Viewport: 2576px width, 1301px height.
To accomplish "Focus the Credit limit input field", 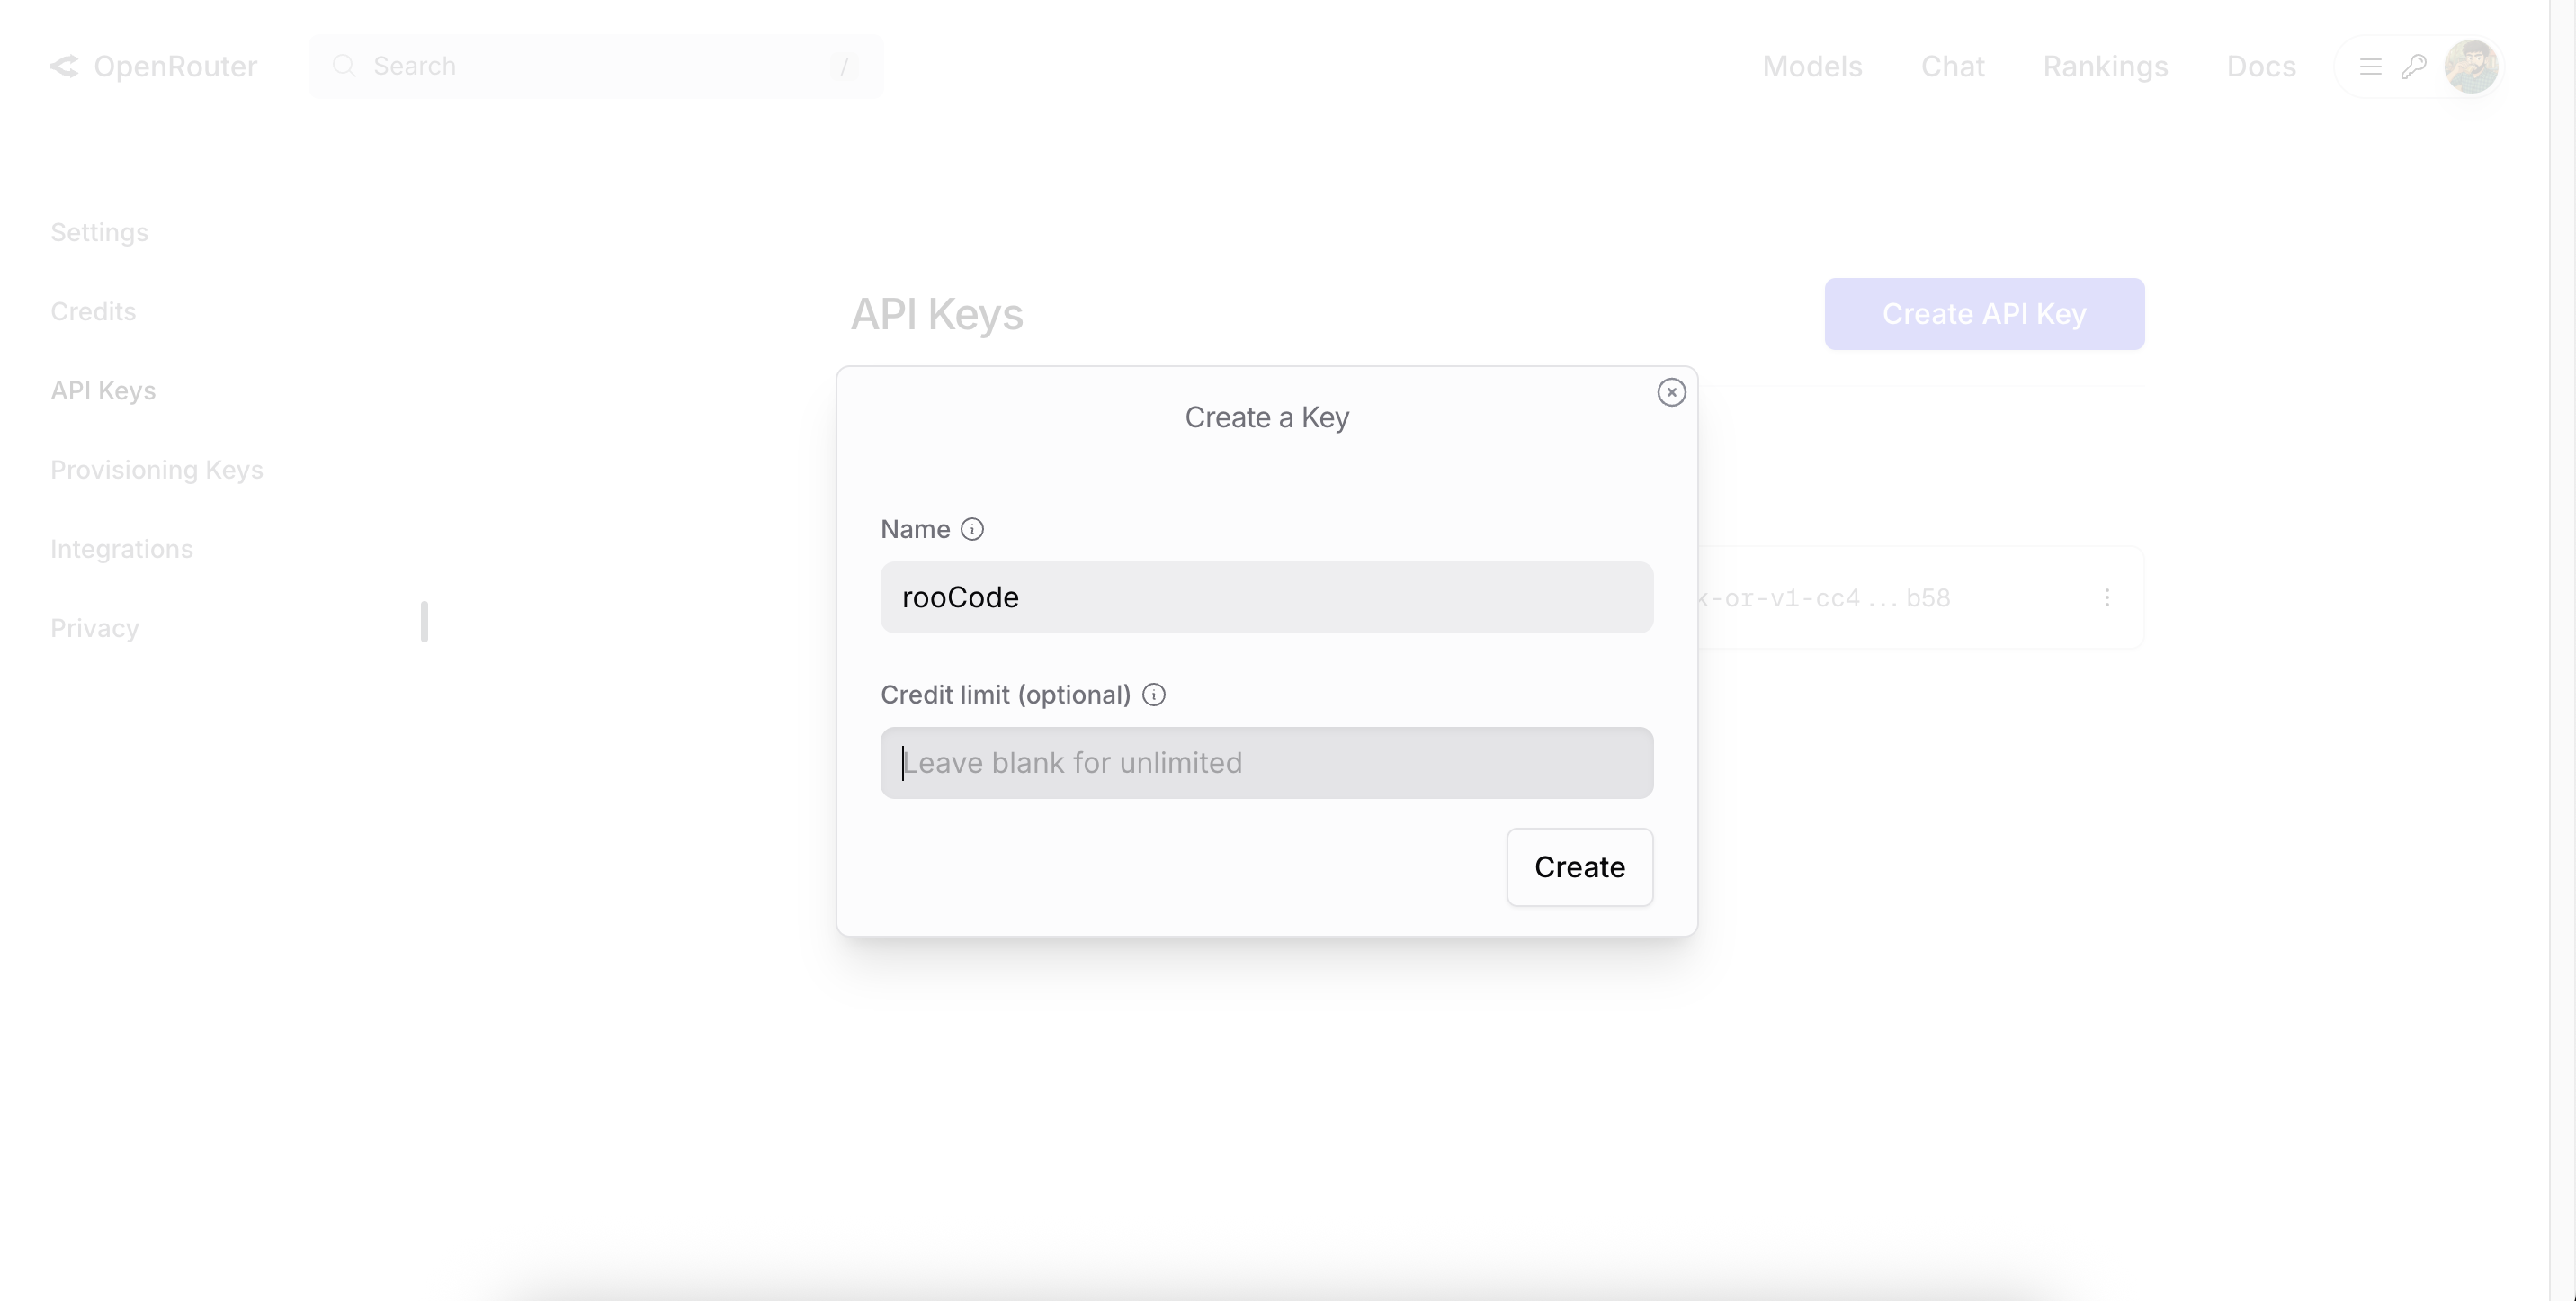I will (1266, 763).
